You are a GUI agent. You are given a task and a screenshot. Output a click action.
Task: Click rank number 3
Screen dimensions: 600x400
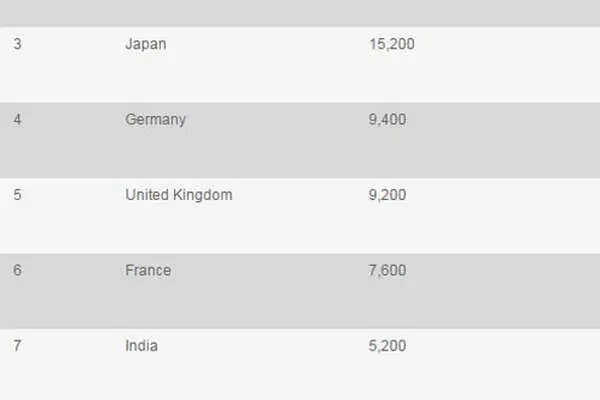(17, 44)
